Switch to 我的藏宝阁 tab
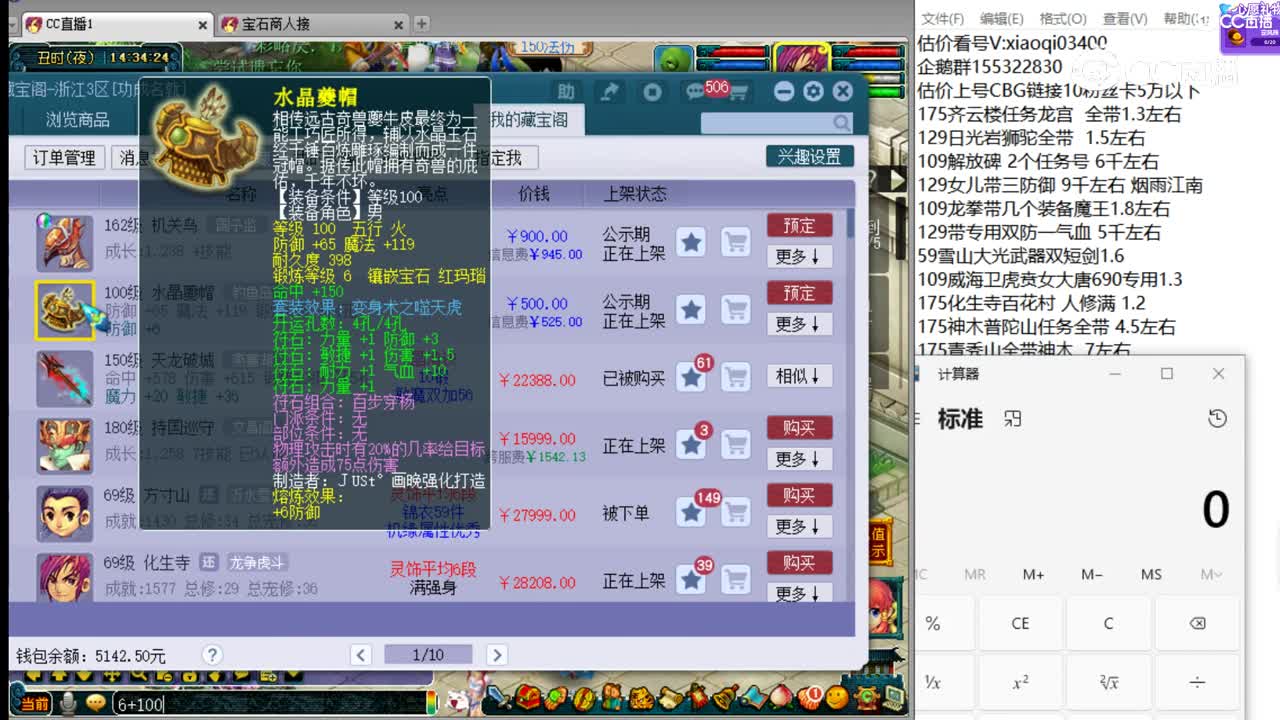 528,120
